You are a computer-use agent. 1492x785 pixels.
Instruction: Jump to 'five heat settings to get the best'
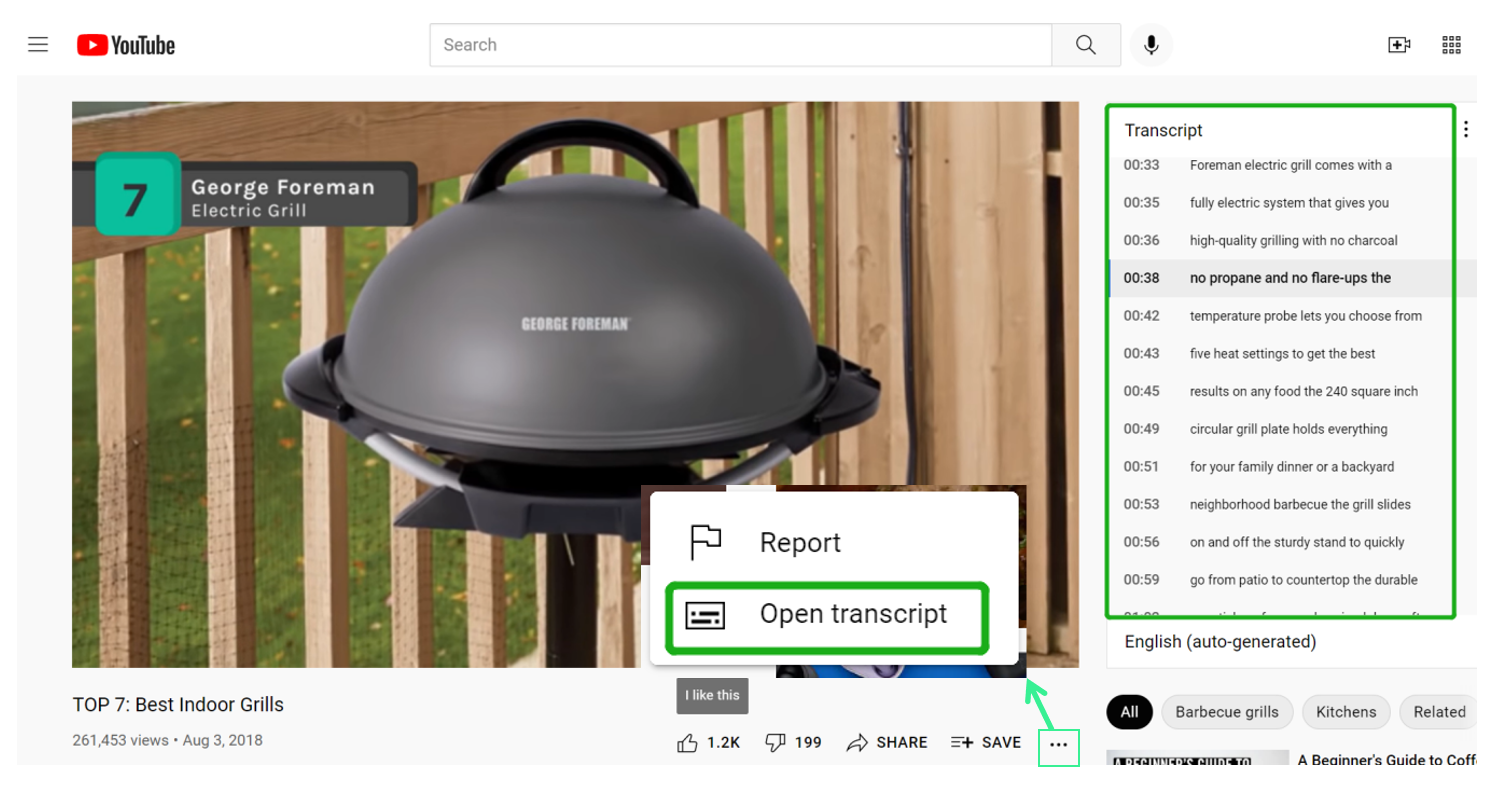[1291, 354]
